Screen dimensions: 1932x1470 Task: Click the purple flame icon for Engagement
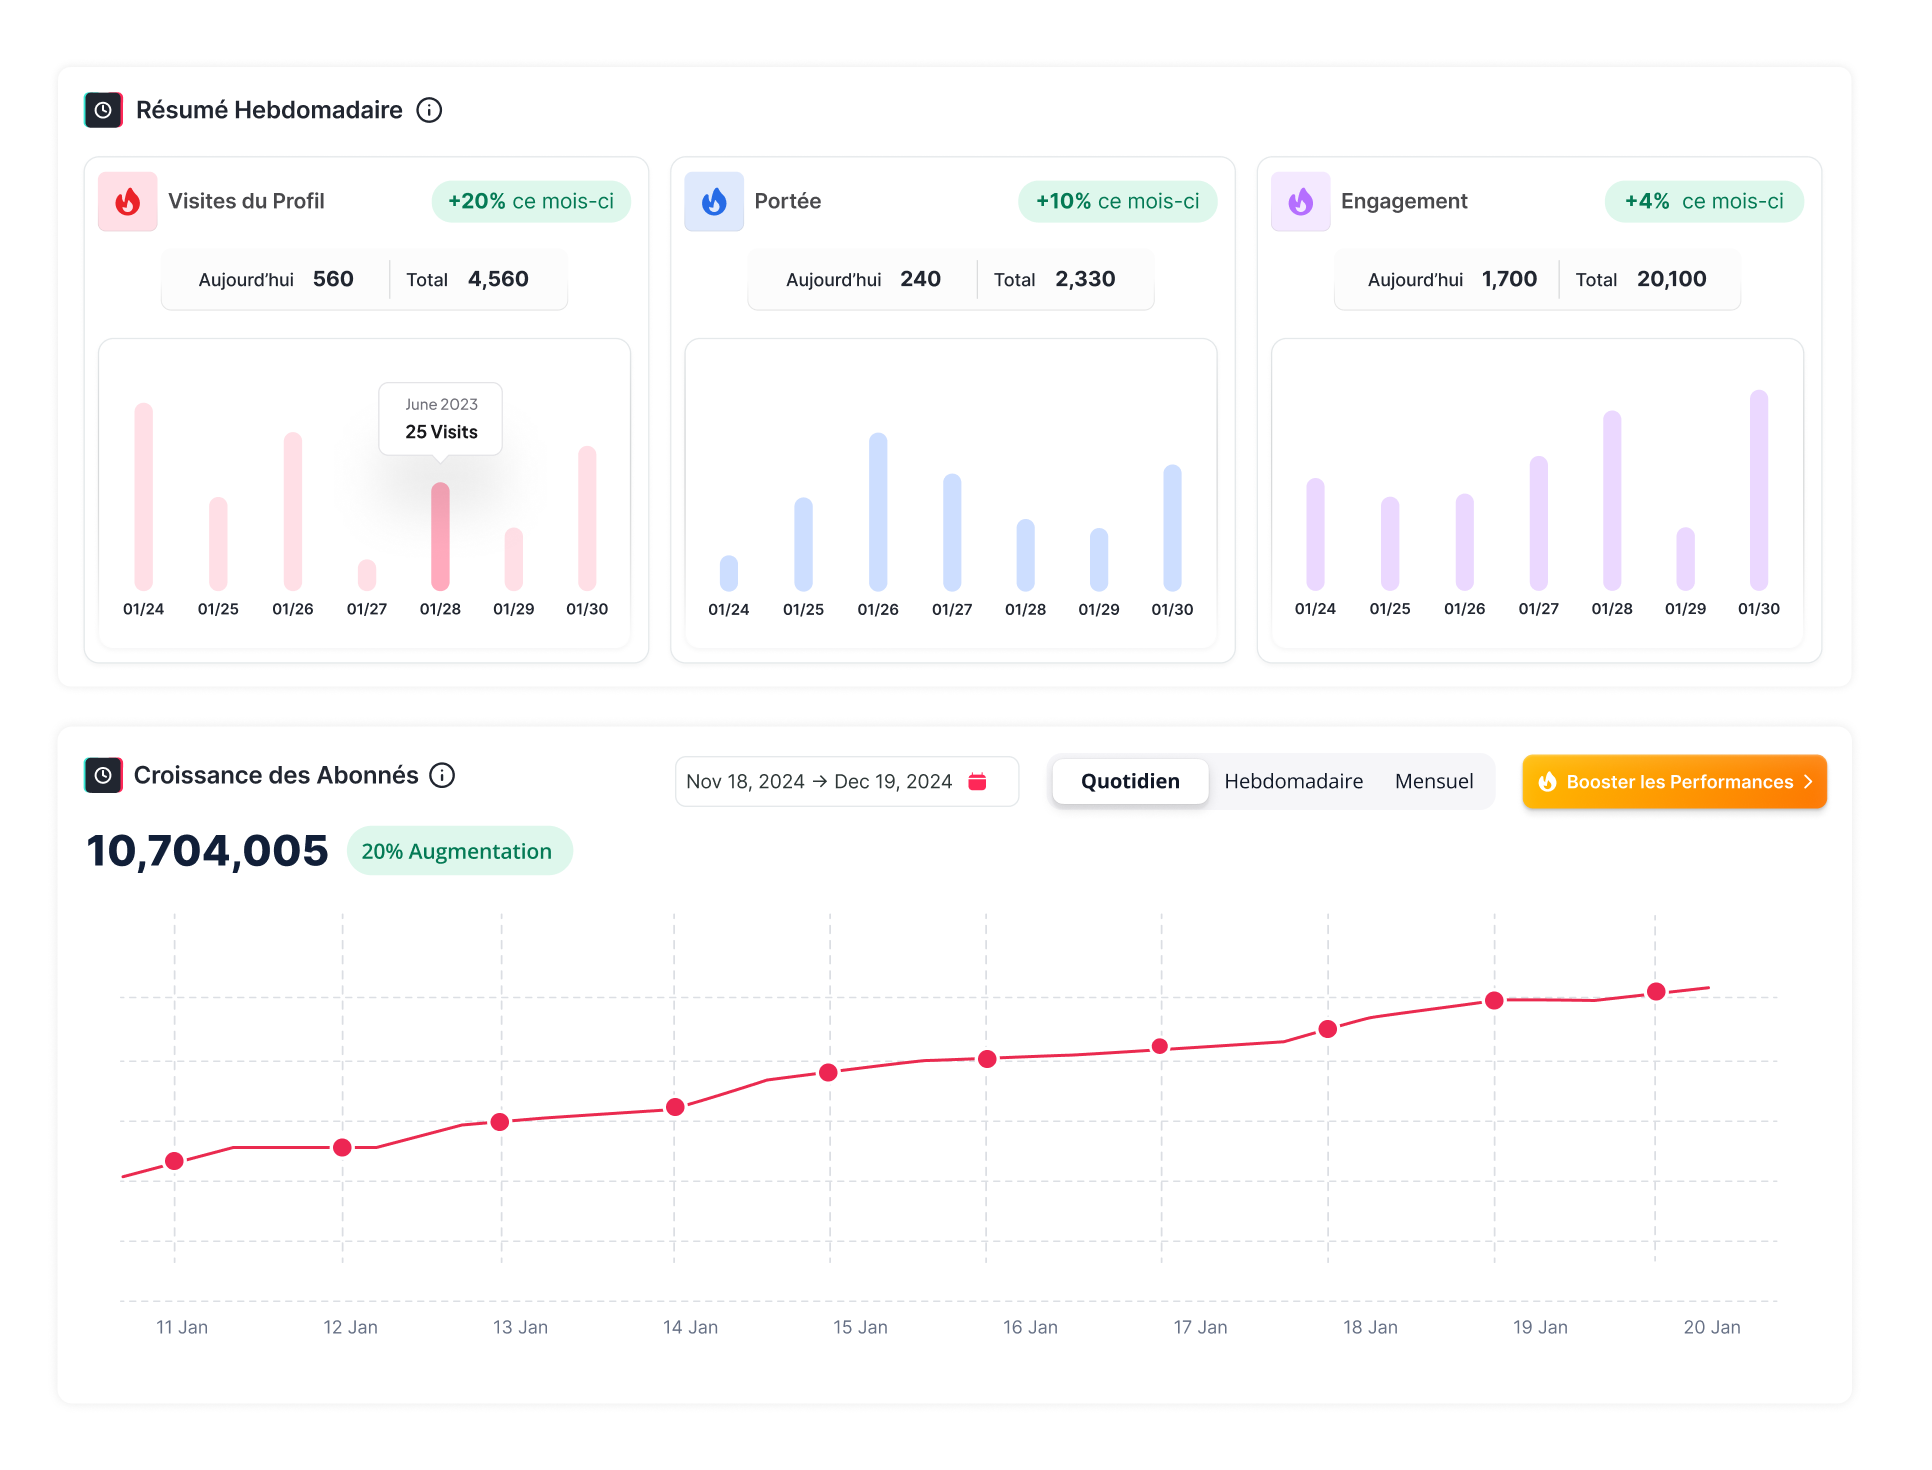point(1300,202)
